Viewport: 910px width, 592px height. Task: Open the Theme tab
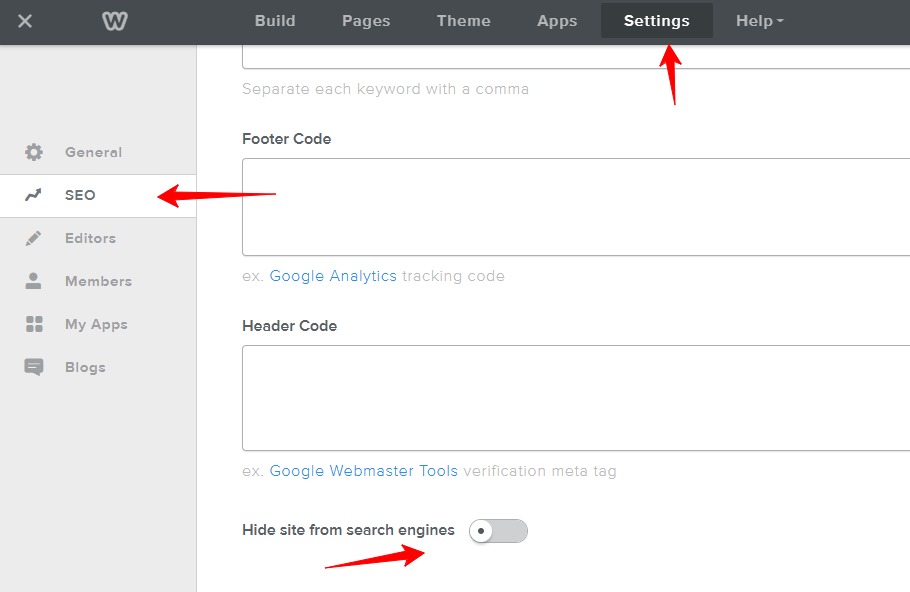463,21
